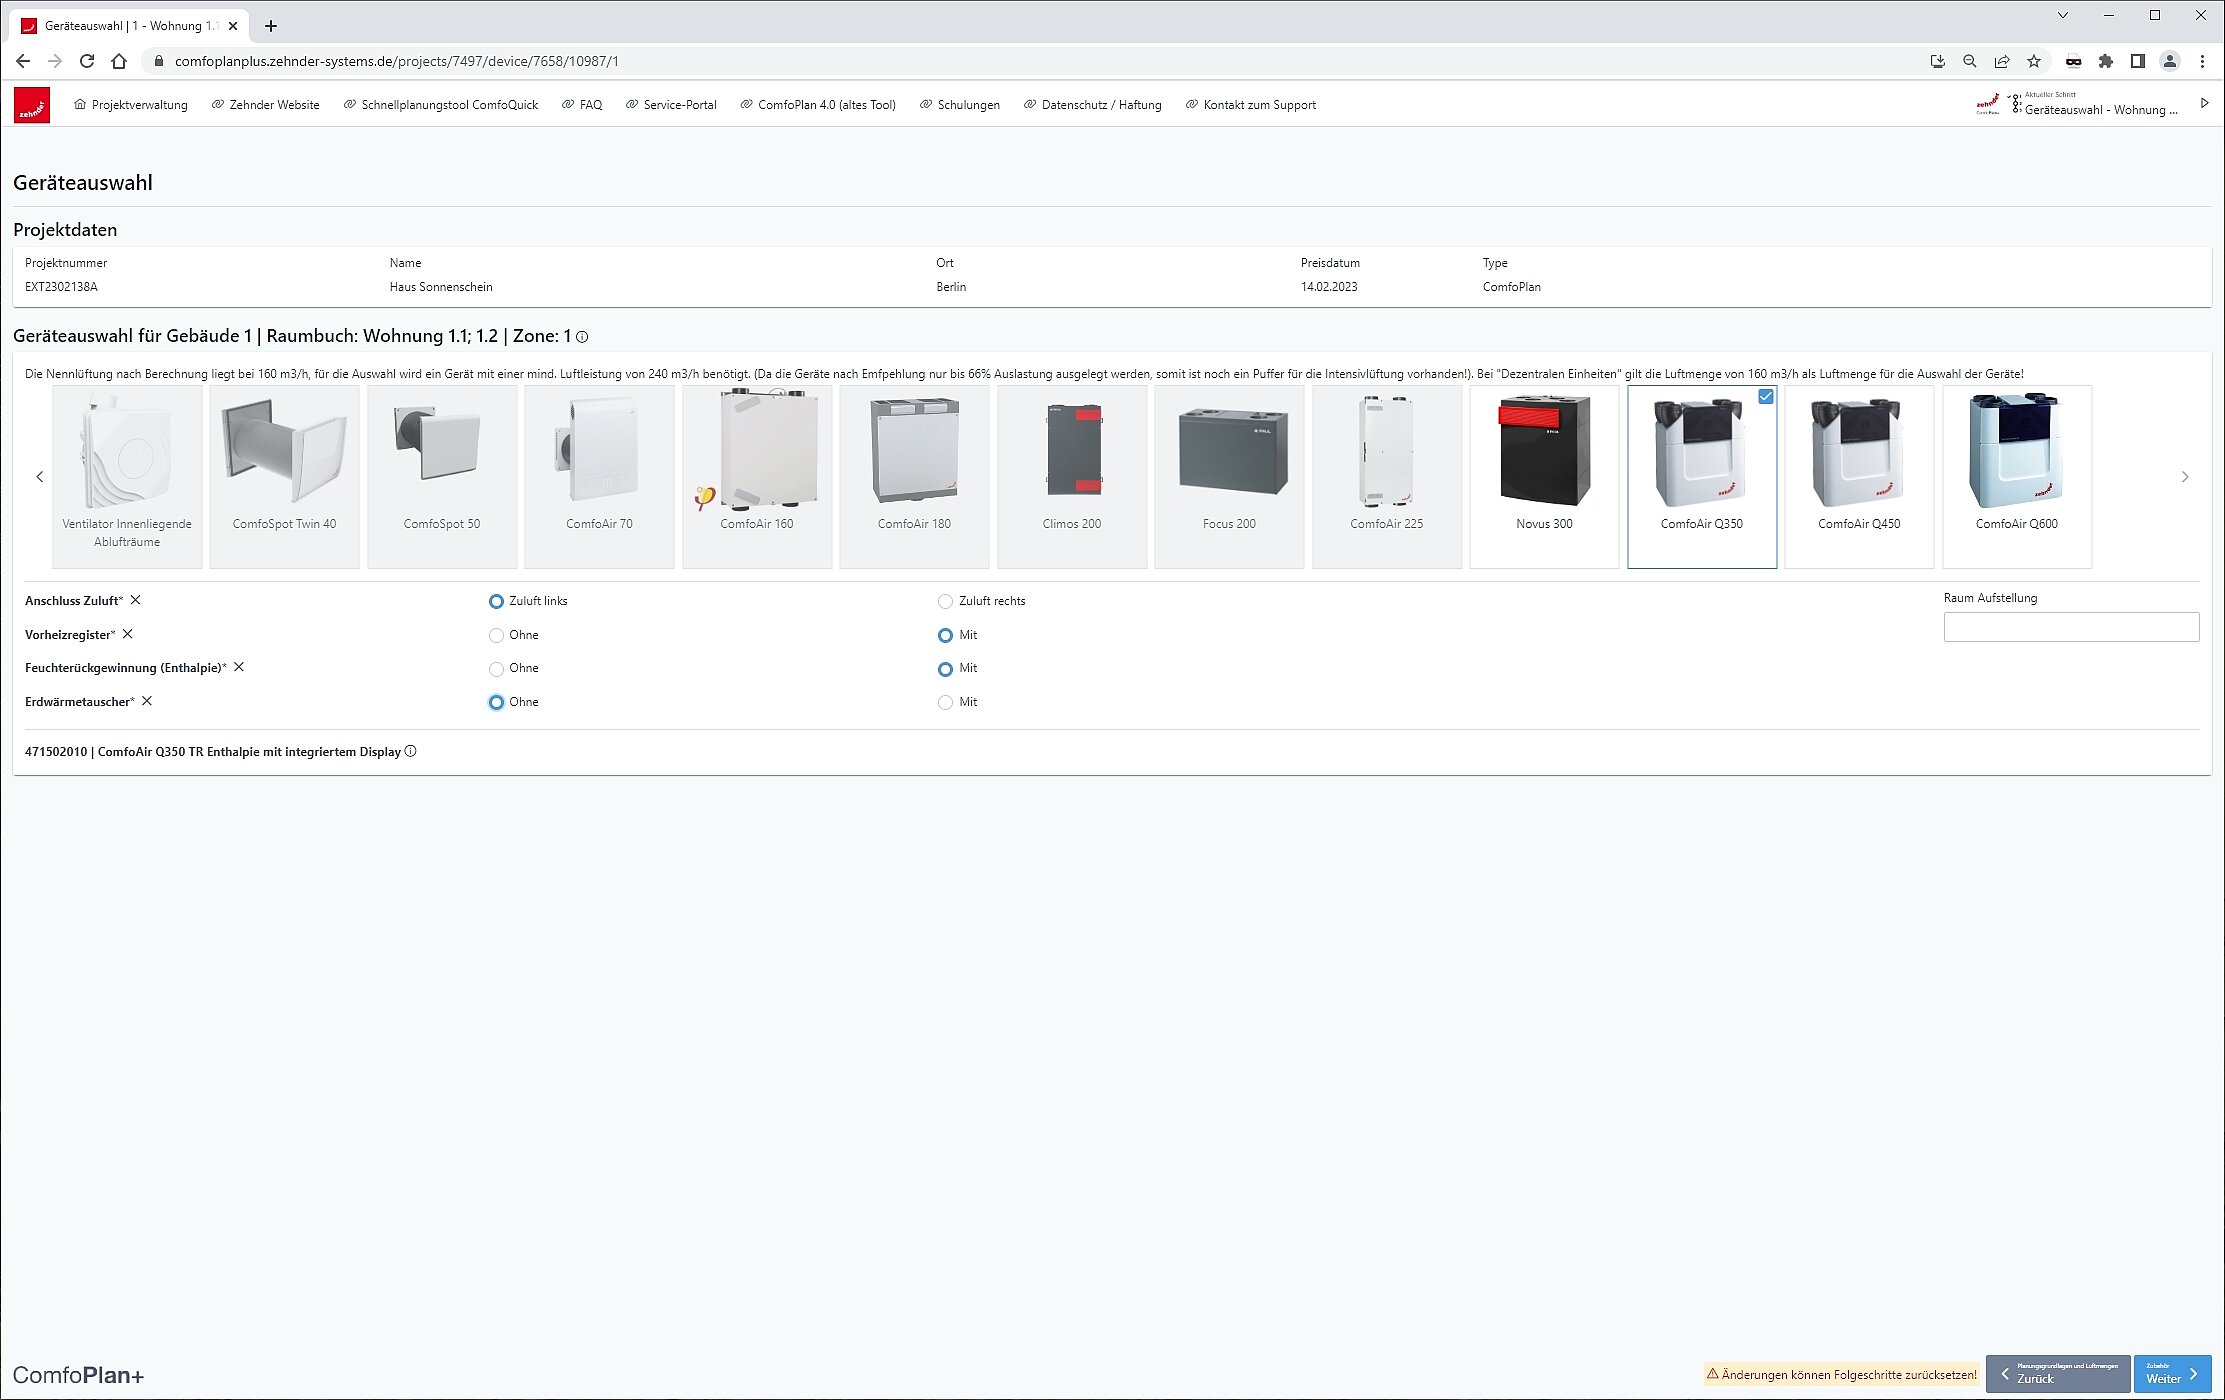Click the Raum Aufstellung input field
This screenshot has width=2225, height=1400.
point(2070,627)
